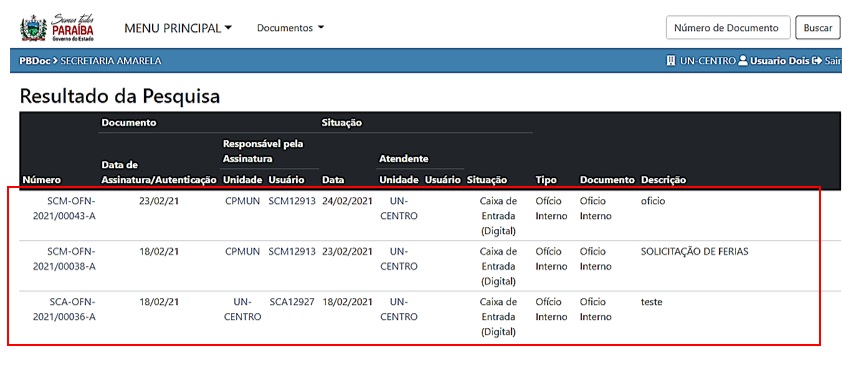Click CPMUN unit in the 00043-A row

(243, 201)
